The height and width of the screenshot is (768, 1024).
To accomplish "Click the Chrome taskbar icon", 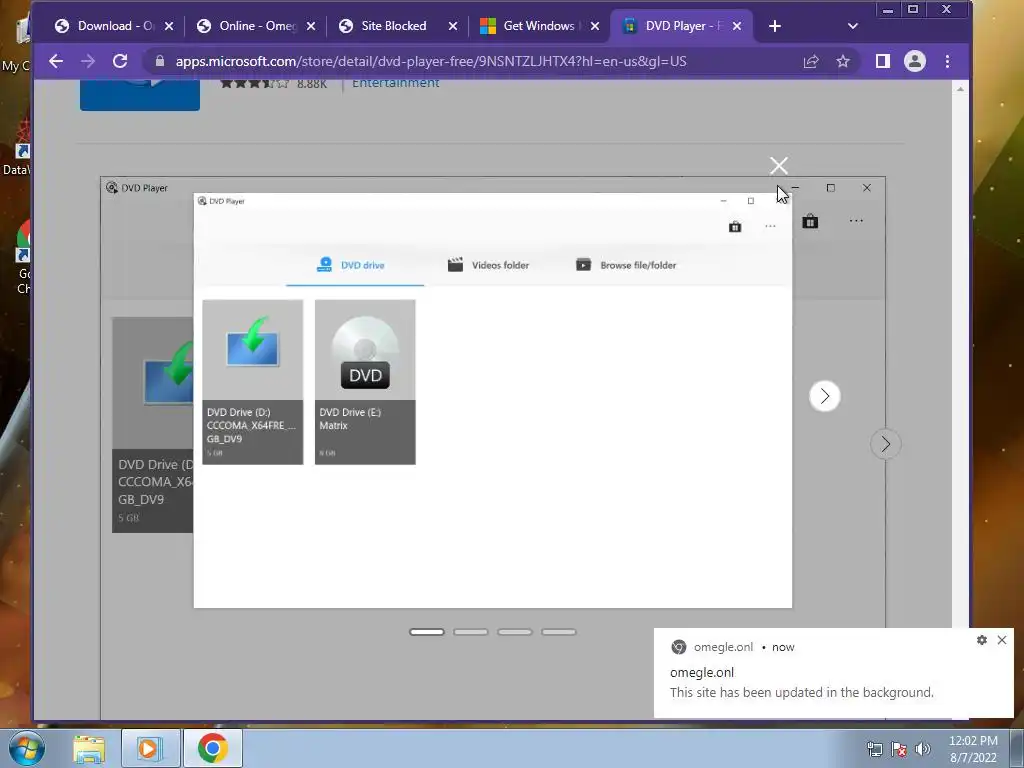I will point(213,749).
